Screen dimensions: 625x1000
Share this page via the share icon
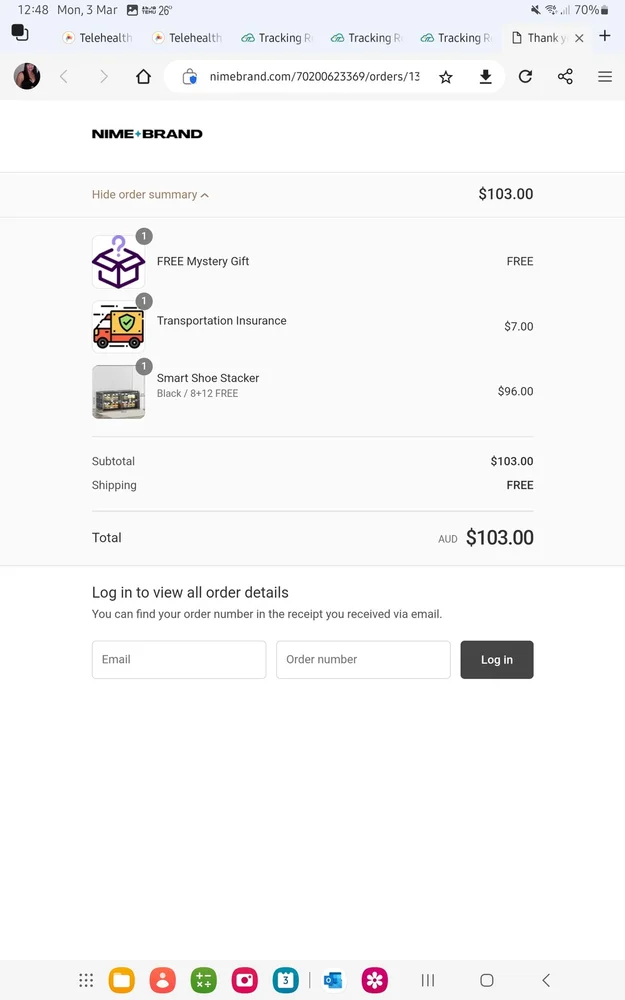[565, 77]
